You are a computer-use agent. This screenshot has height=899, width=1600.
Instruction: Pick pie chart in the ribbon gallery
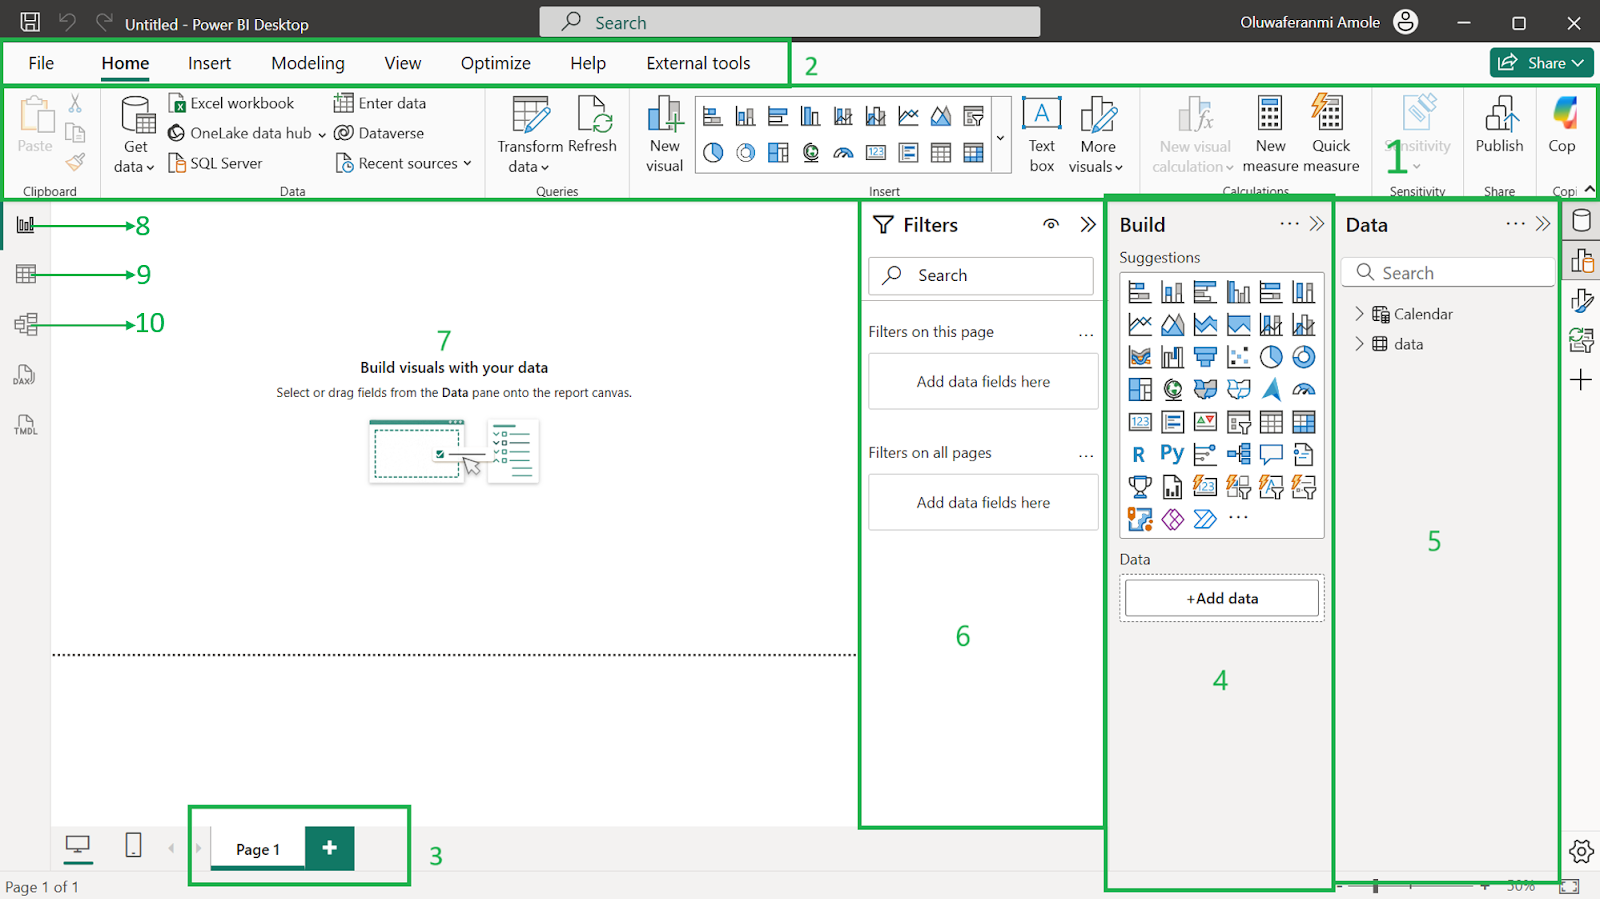pyautogui.click(x=713, y=153)
